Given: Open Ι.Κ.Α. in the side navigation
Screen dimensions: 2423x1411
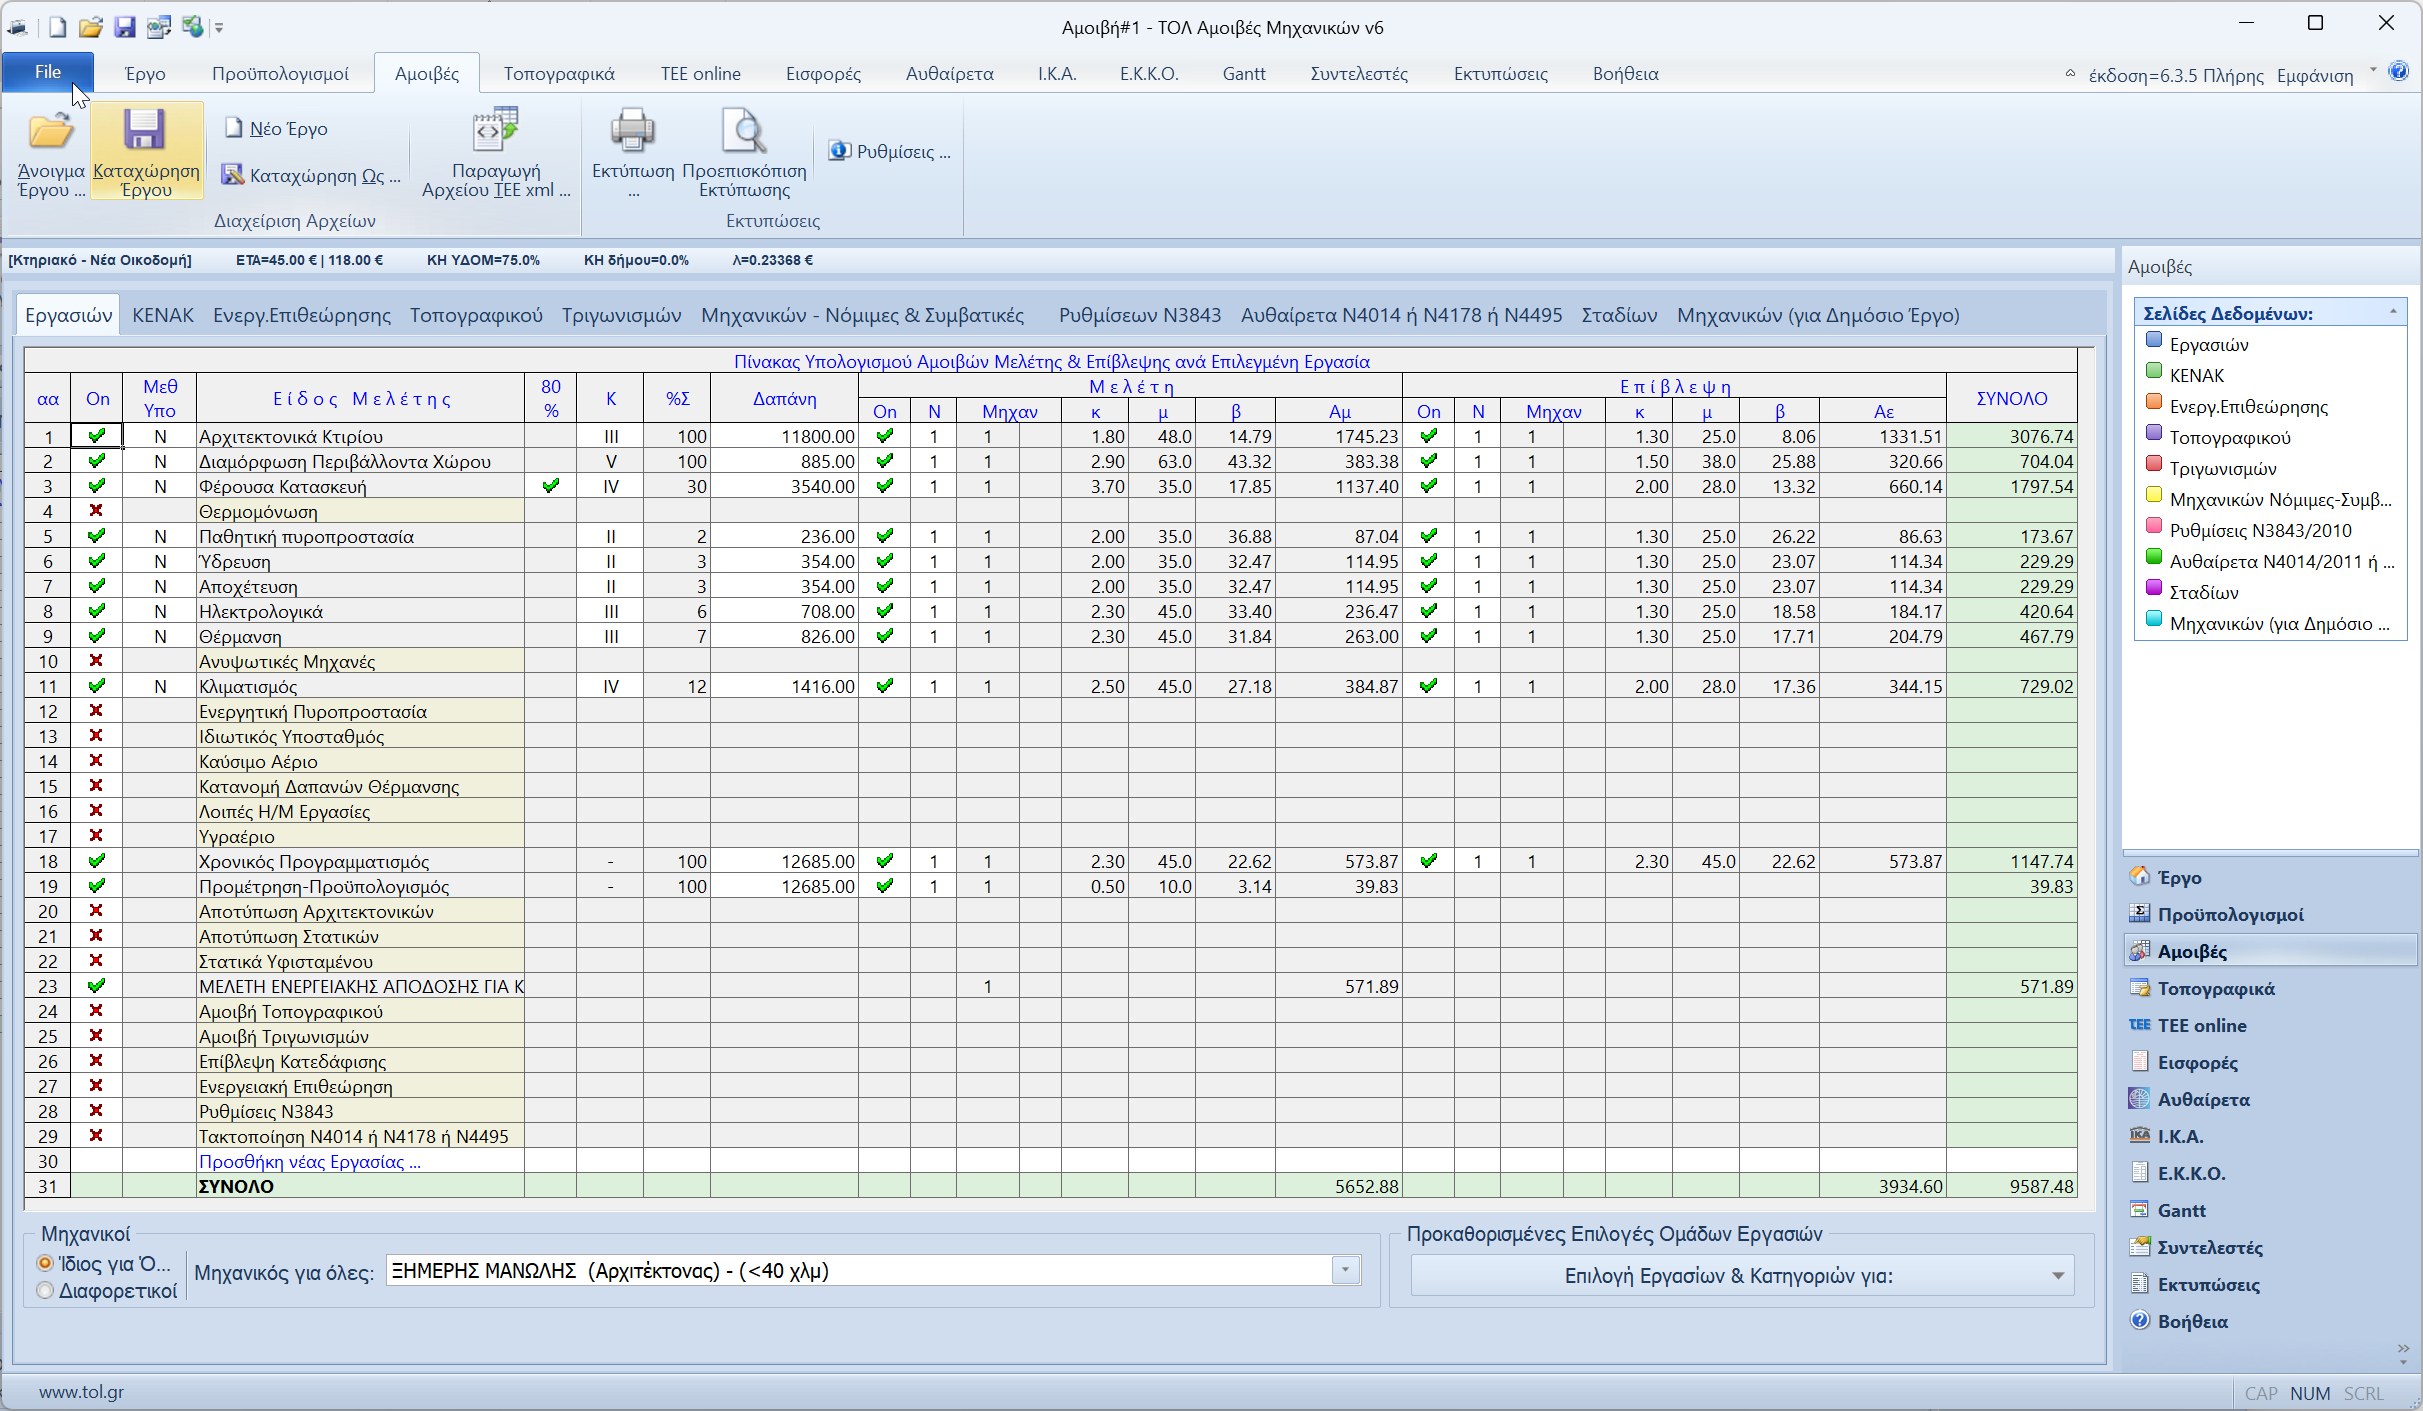Looking at the screenshot, I should coord(2180,1136).
